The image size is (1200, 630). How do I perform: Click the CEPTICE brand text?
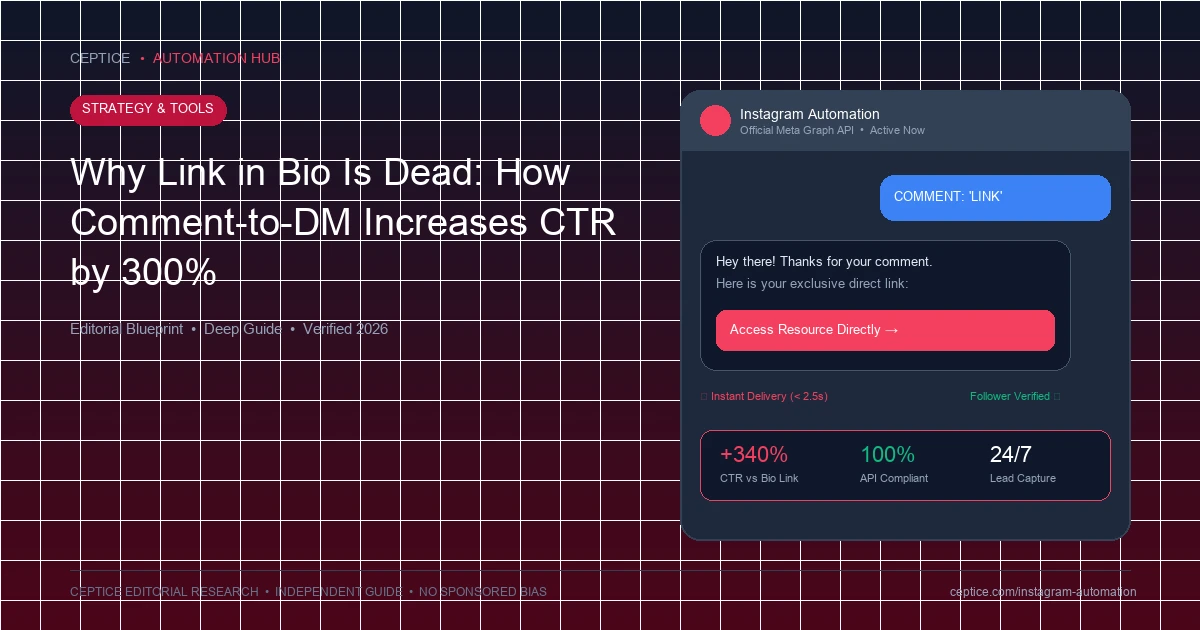(100, 58)
